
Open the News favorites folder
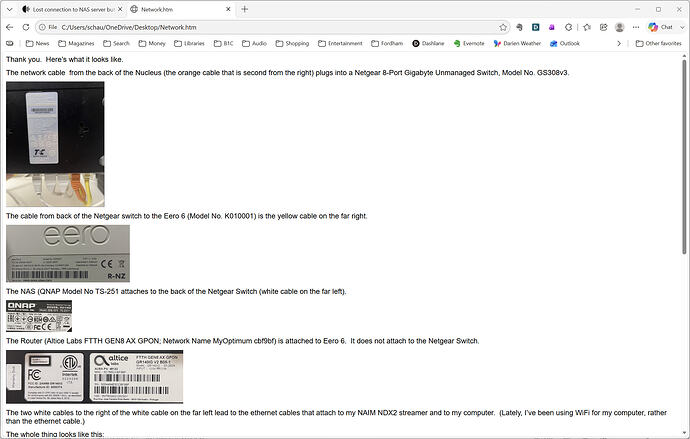37,44
